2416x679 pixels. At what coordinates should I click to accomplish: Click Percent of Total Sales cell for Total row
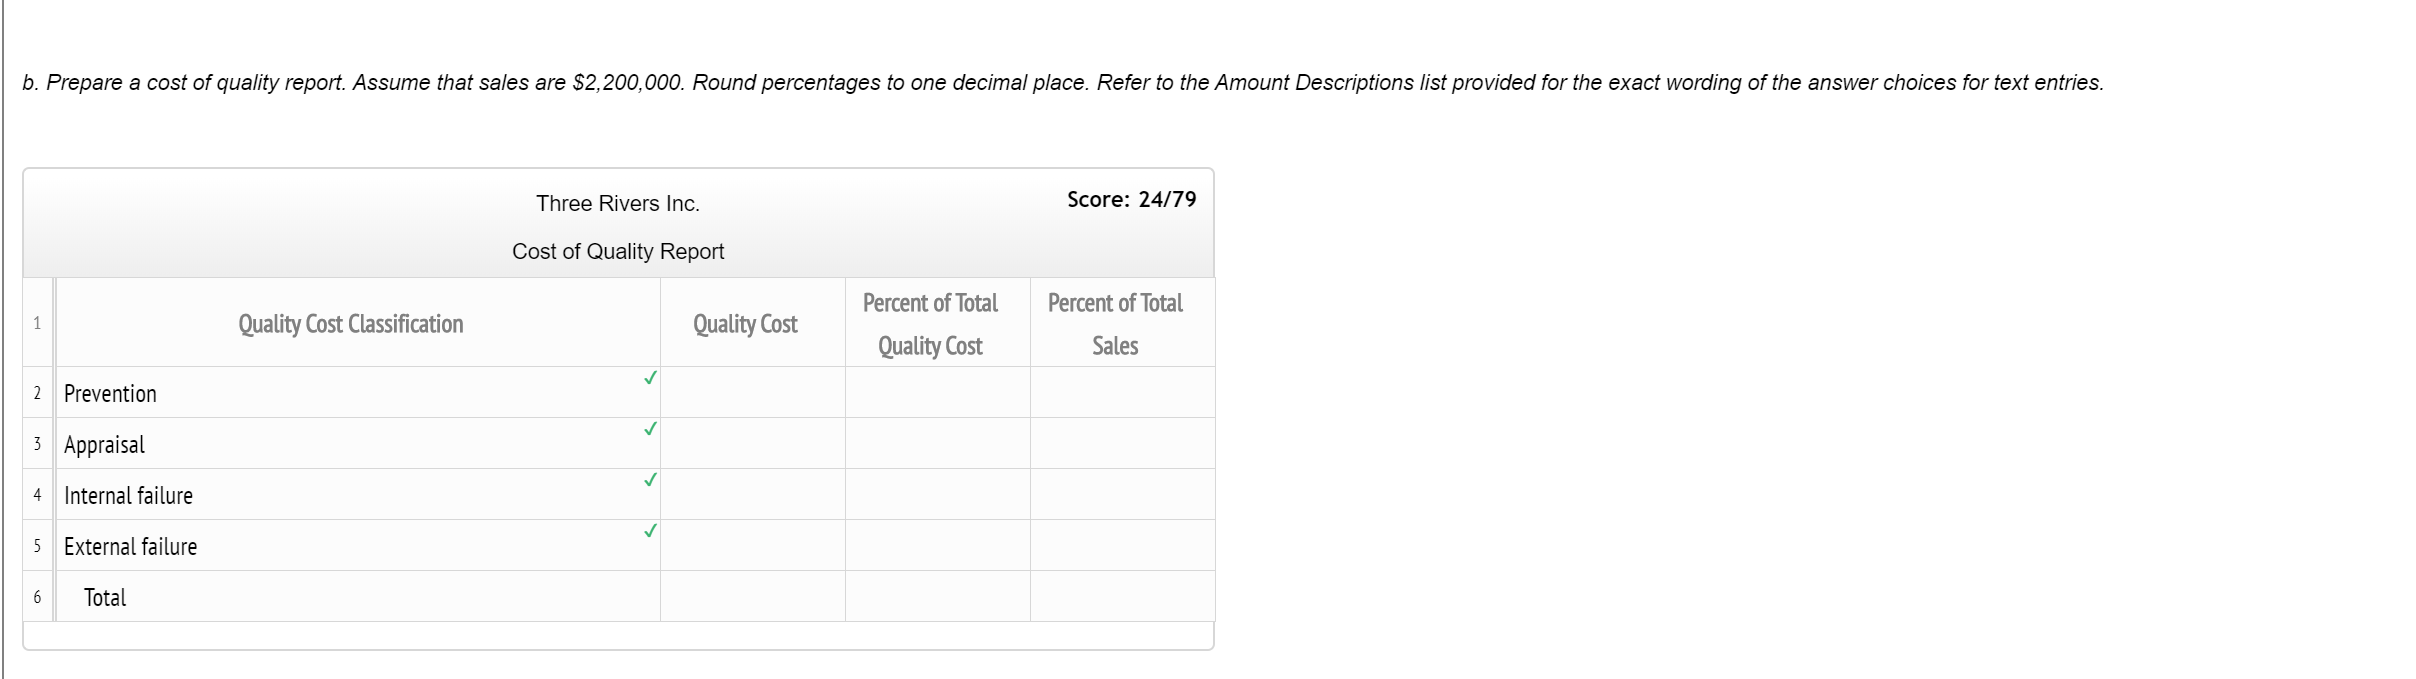[1123, 596]
